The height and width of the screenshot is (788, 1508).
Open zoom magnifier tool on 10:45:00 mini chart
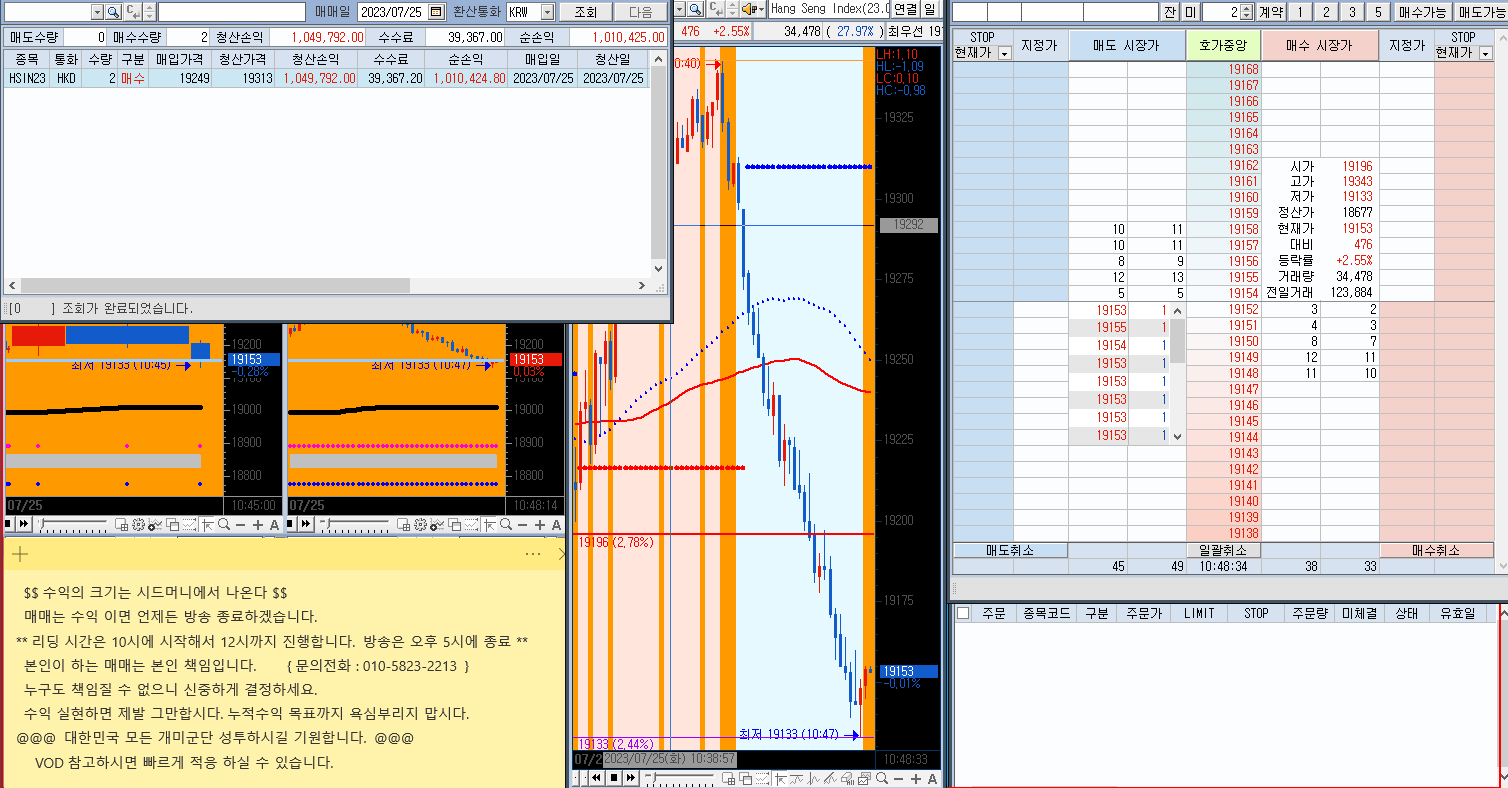(x=224, y=524)
